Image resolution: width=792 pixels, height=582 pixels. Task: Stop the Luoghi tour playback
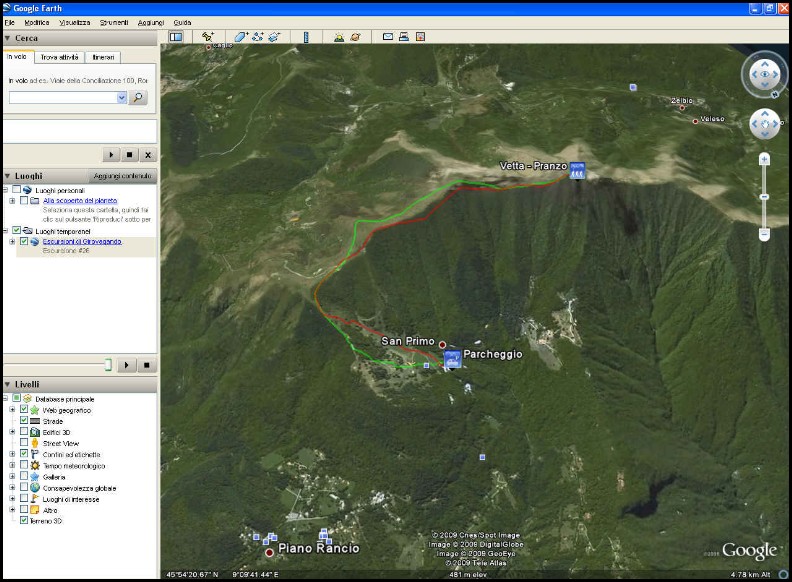146,365
